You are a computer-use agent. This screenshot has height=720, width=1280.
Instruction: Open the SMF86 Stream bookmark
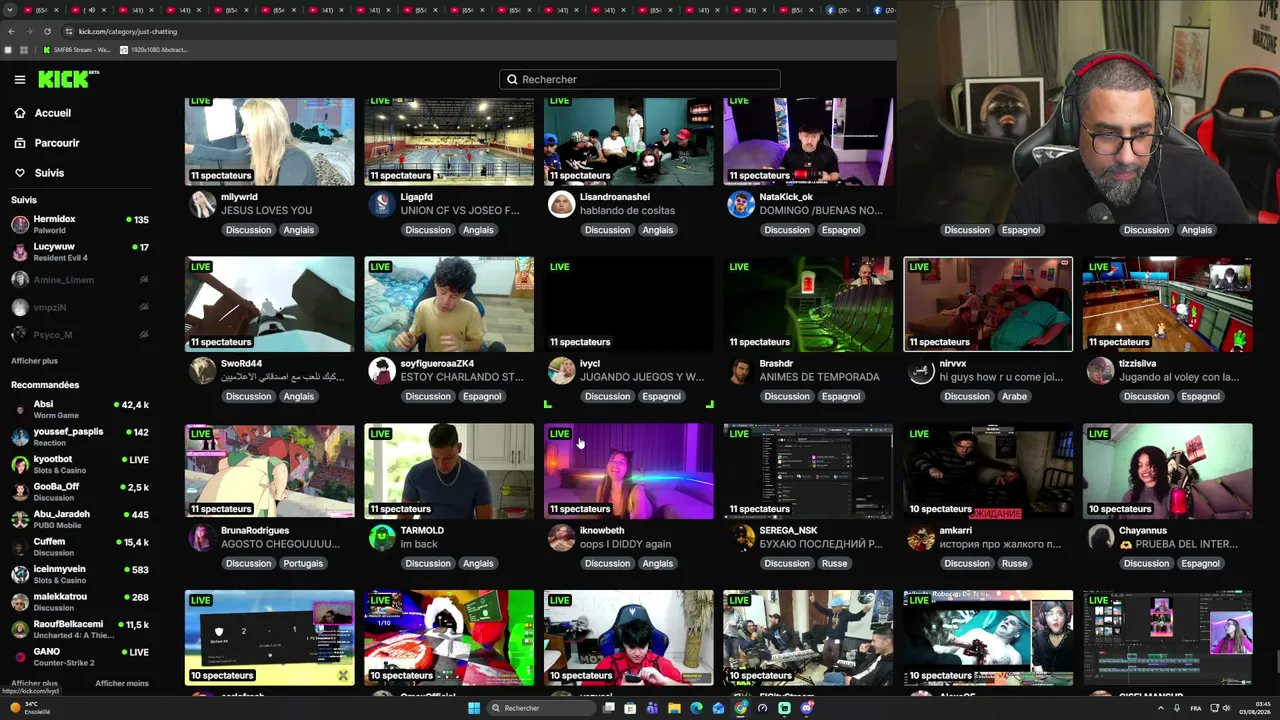click(x=76, y=50)
